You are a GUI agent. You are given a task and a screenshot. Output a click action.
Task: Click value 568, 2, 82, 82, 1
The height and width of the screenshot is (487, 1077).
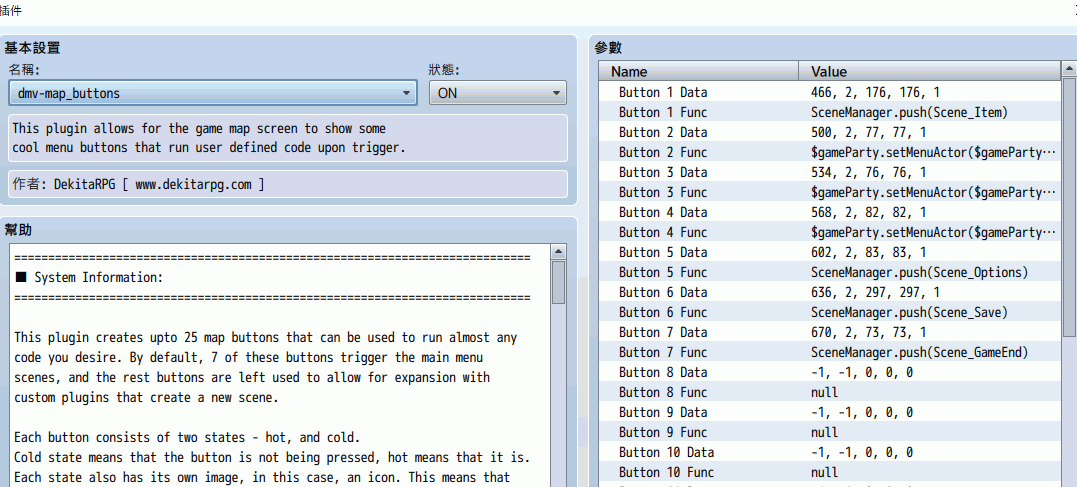[868, 212]
